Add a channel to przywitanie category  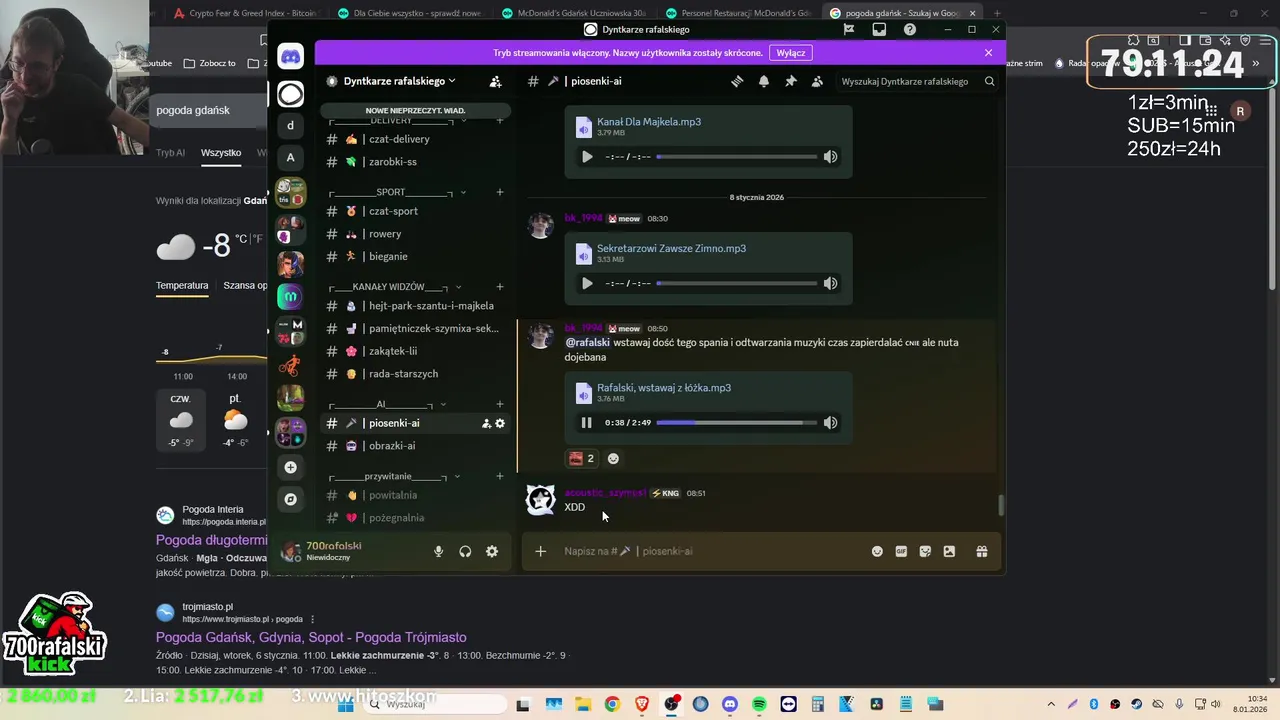pos(500,476)
